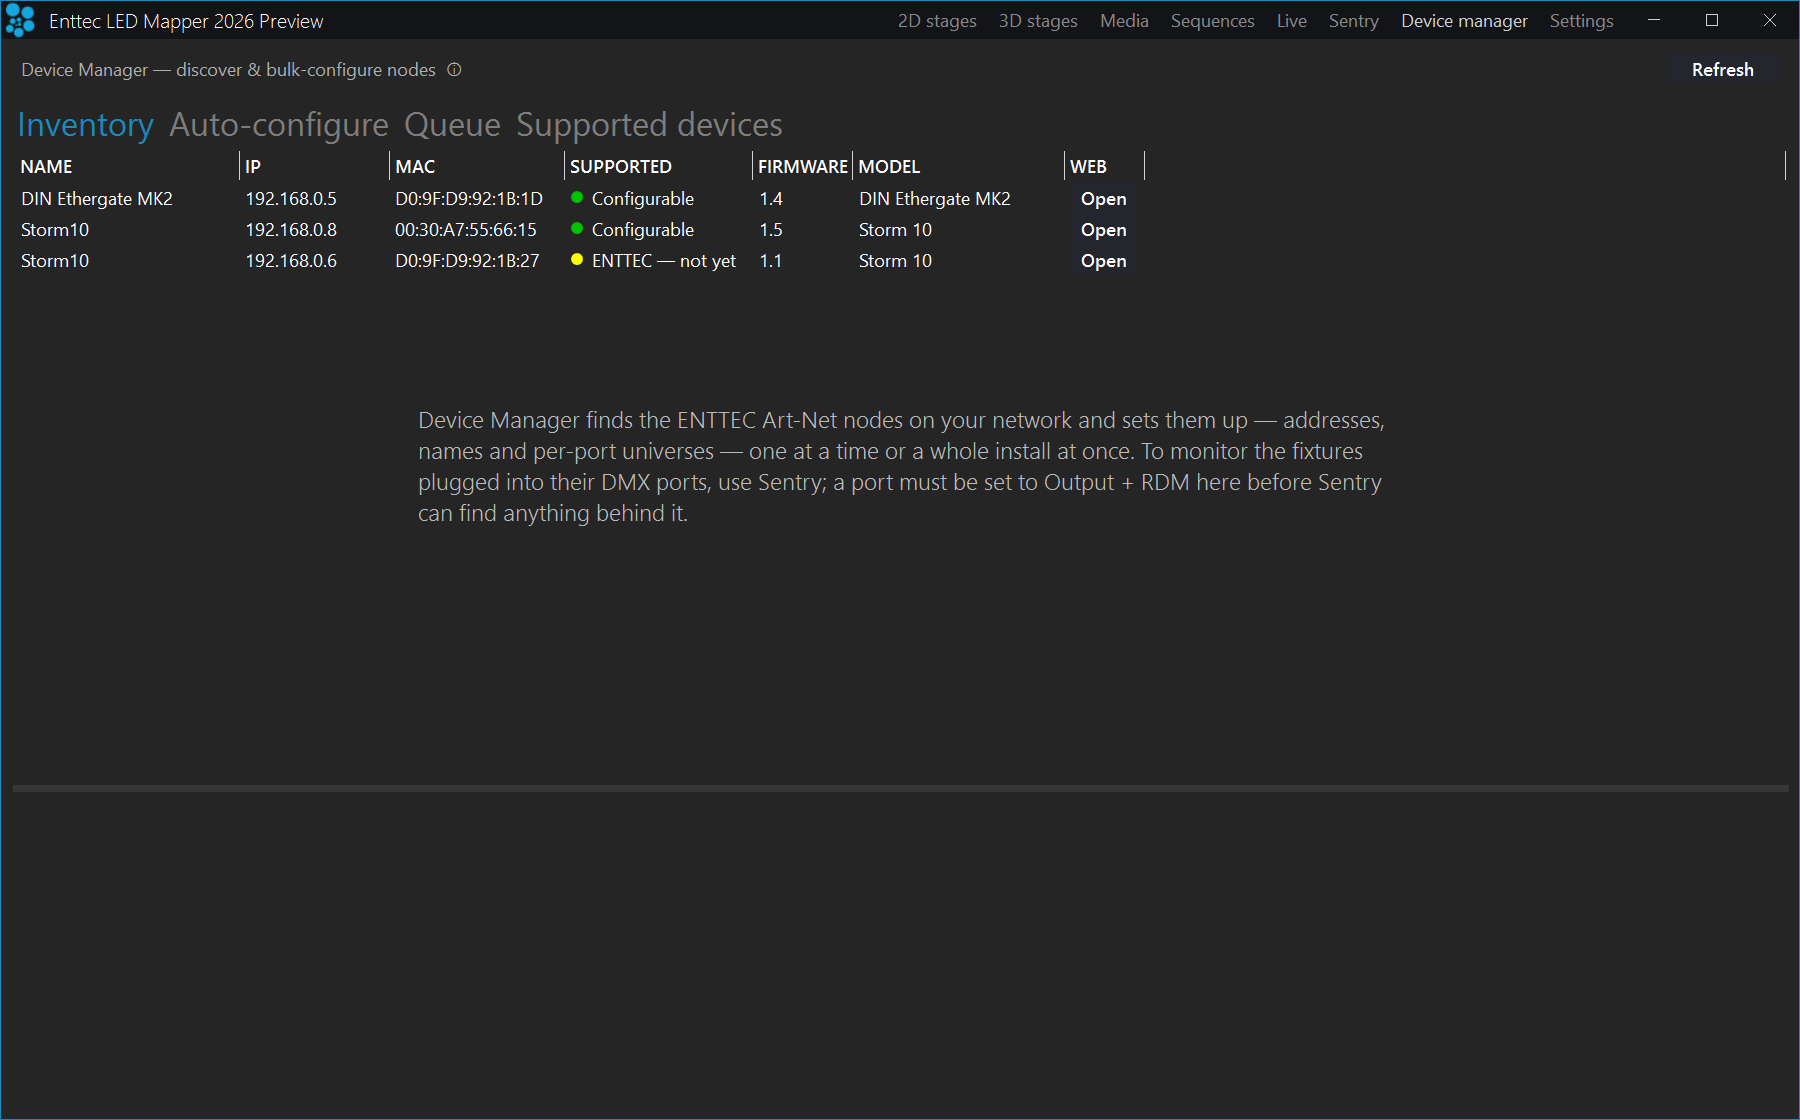Sort by the FIRMWARE column header
Image resolution: width=1800 pixels, height=1120 pixels.
tap(802, 167)
